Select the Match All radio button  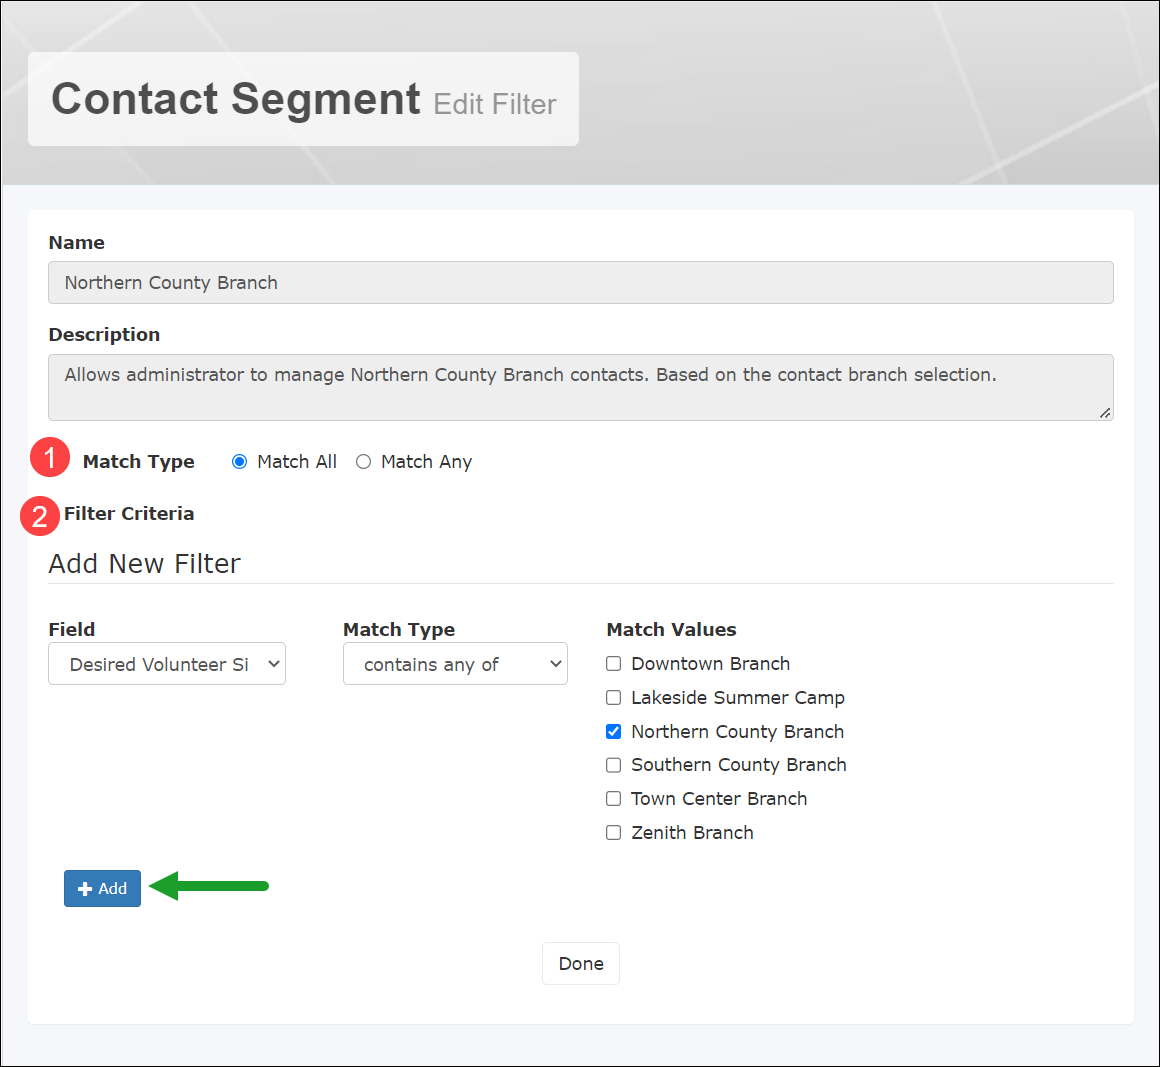[x=239, y=461]
